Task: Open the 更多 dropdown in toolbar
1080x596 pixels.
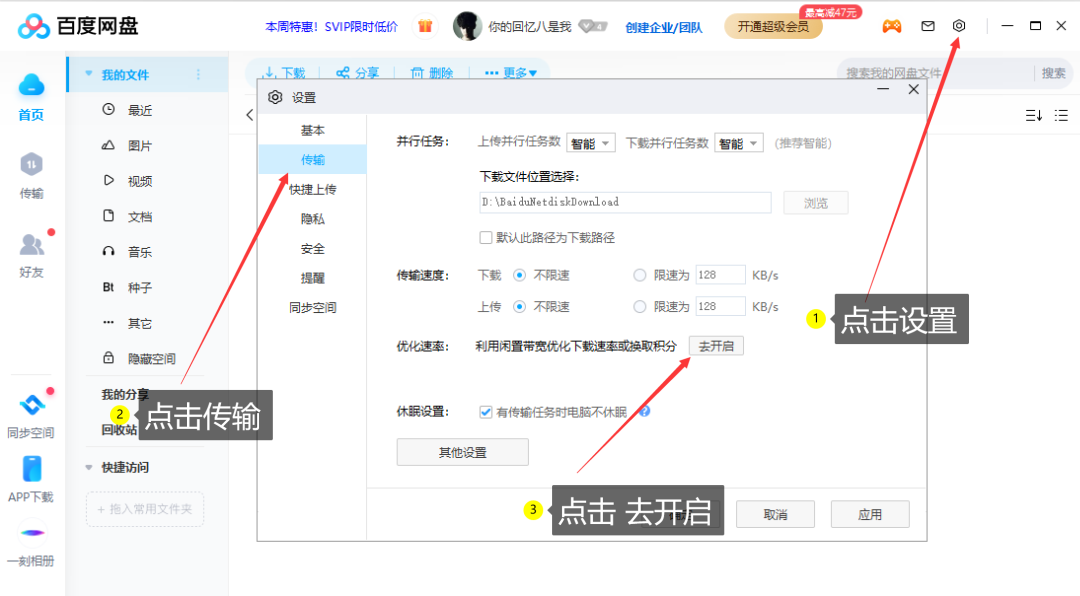Action: pyautogui.click(x=511, y=73)
